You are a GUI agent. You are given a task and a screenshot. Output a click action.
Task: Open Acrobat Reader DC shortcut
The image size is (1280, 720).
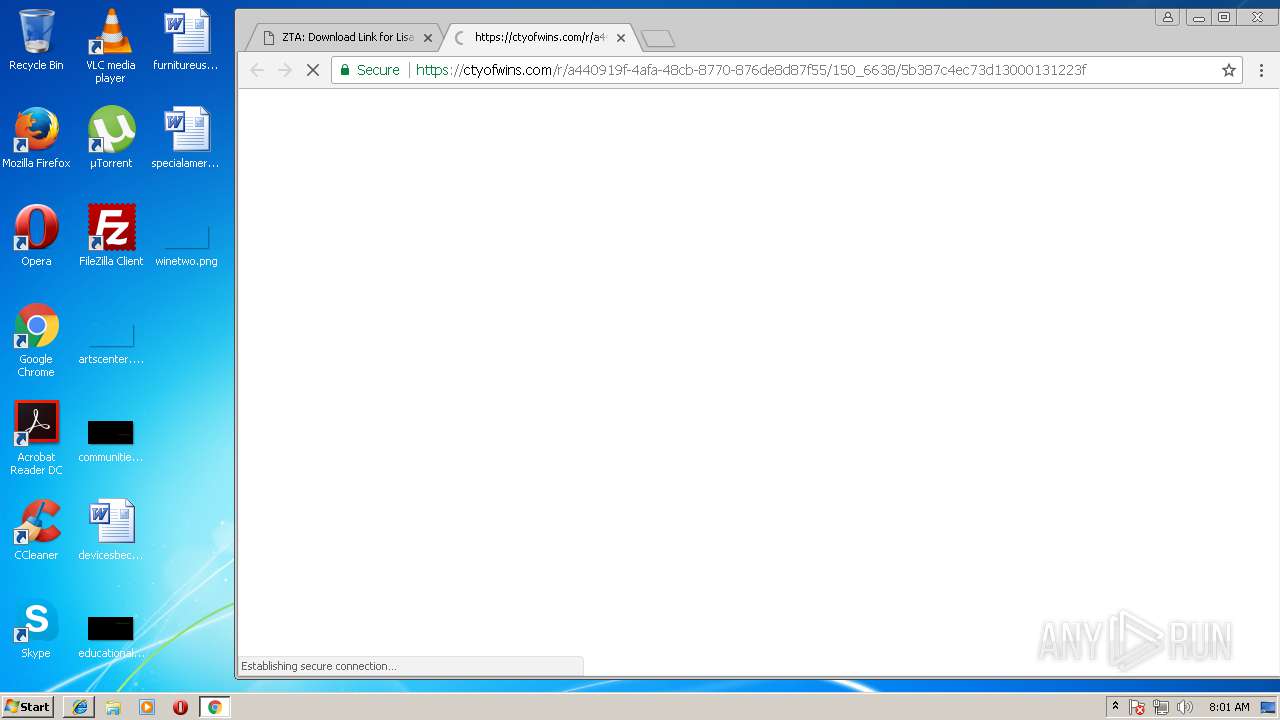pos(36,439)
